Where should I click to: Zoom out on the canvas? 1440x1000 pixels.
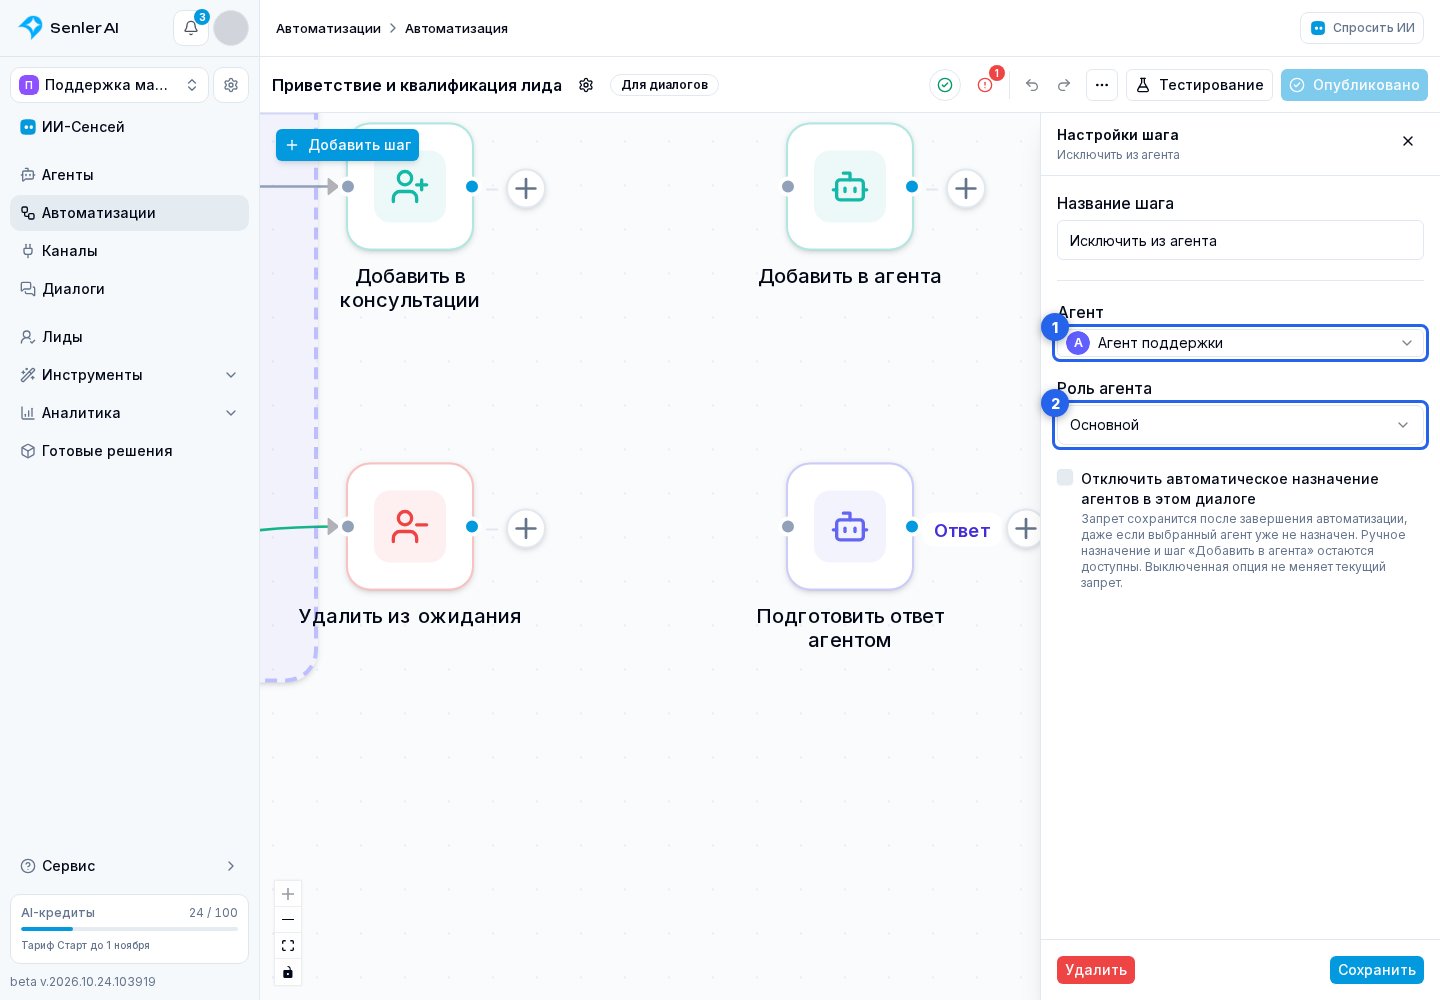point(288,919)
